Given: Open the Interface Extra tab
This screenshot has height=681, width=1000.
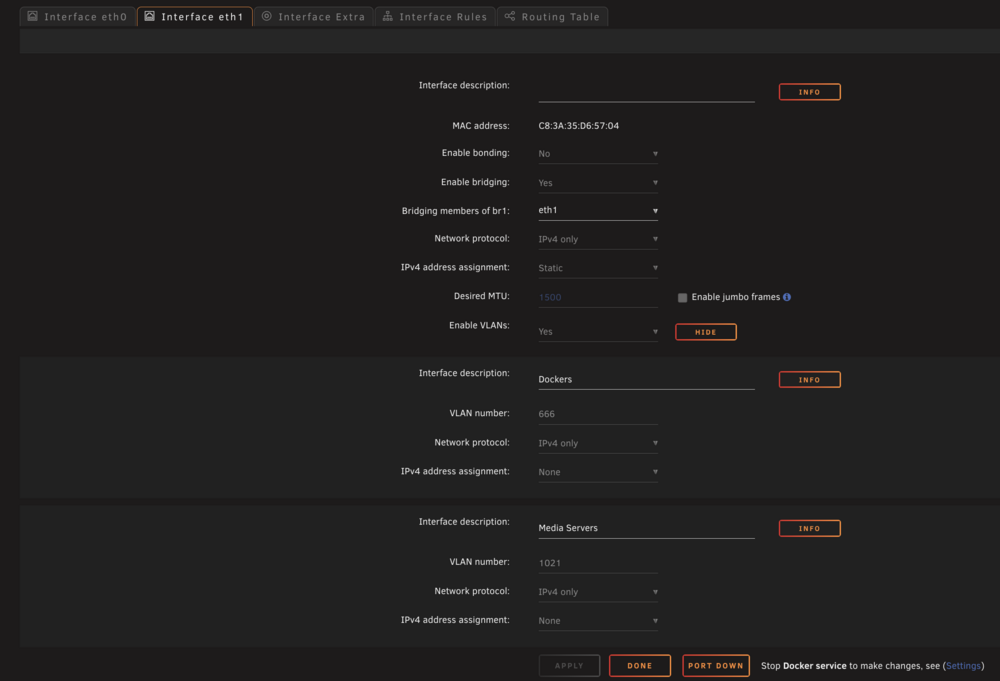Looking at the screenshot, I should pyautogui.click(x=314, y=17).
